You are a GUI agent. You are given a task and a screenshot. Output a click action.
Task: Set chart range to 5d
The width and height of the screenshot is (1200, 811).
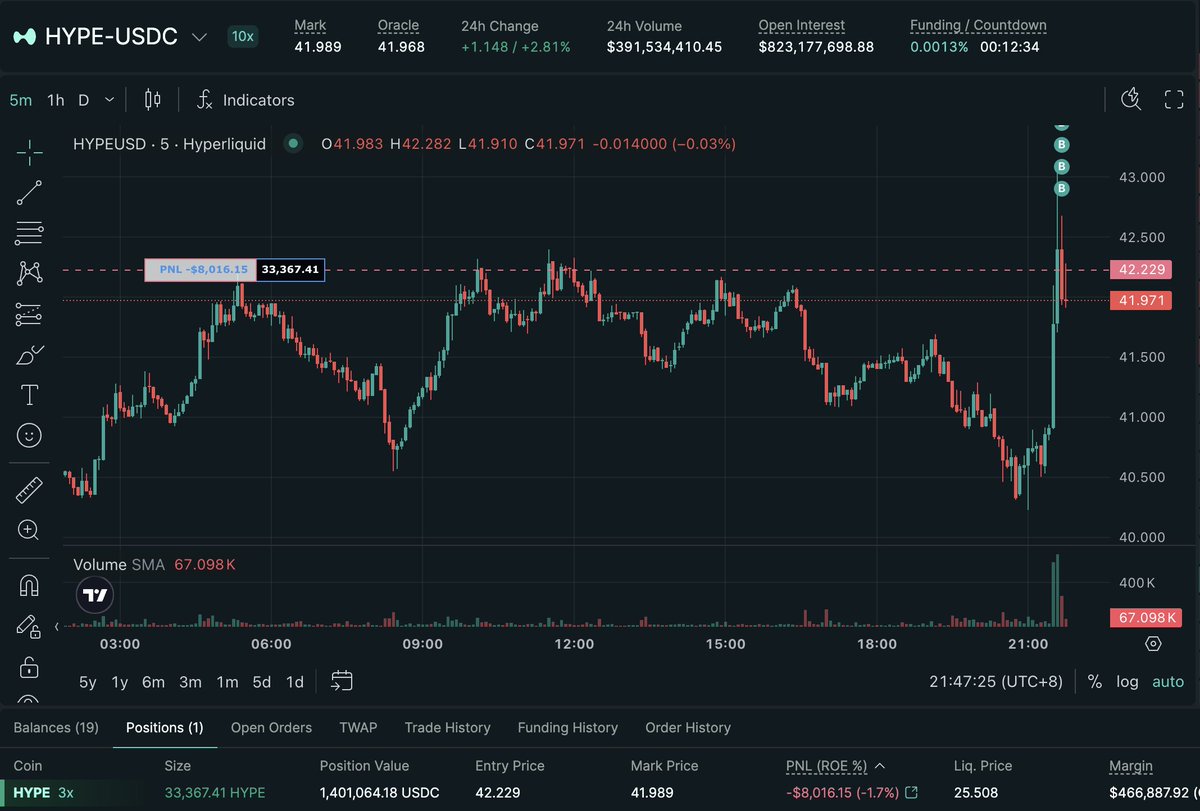pos(261,682)
